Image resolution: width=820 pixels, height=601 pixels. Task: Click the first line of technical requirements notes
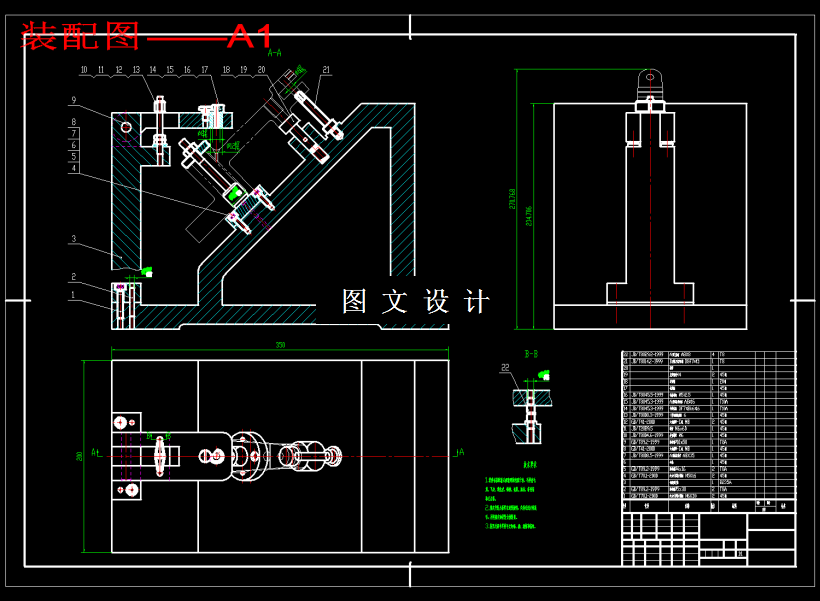click(510, 480)
